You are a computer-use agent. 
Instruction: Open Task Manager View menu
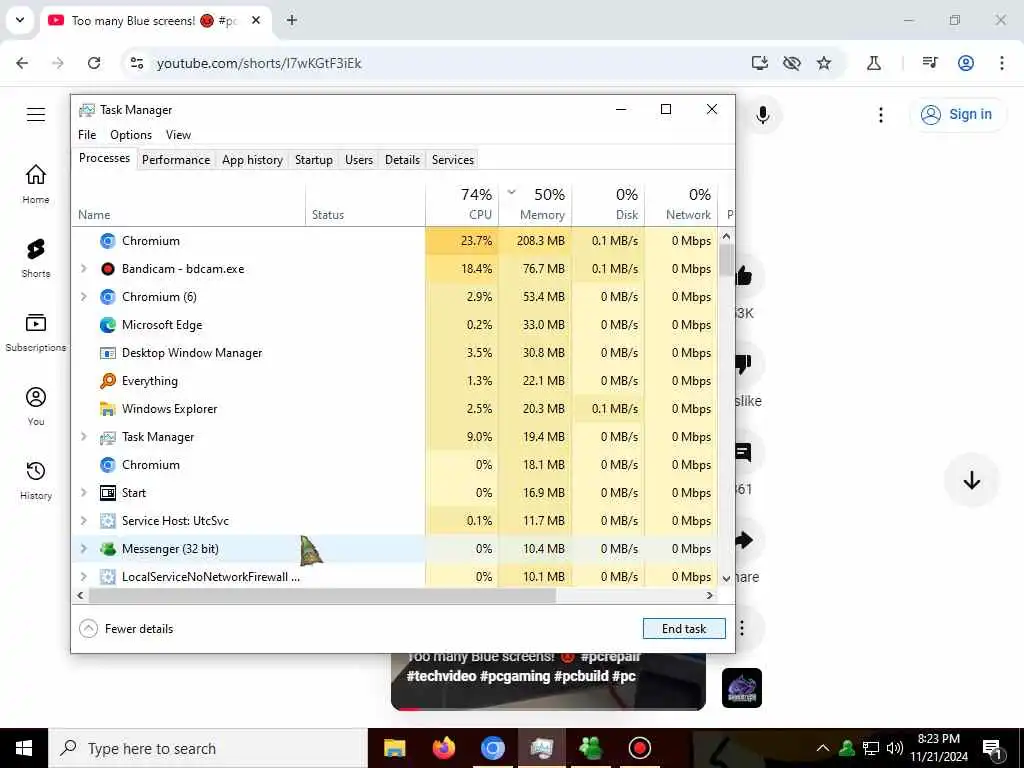(x=178, y=135)
